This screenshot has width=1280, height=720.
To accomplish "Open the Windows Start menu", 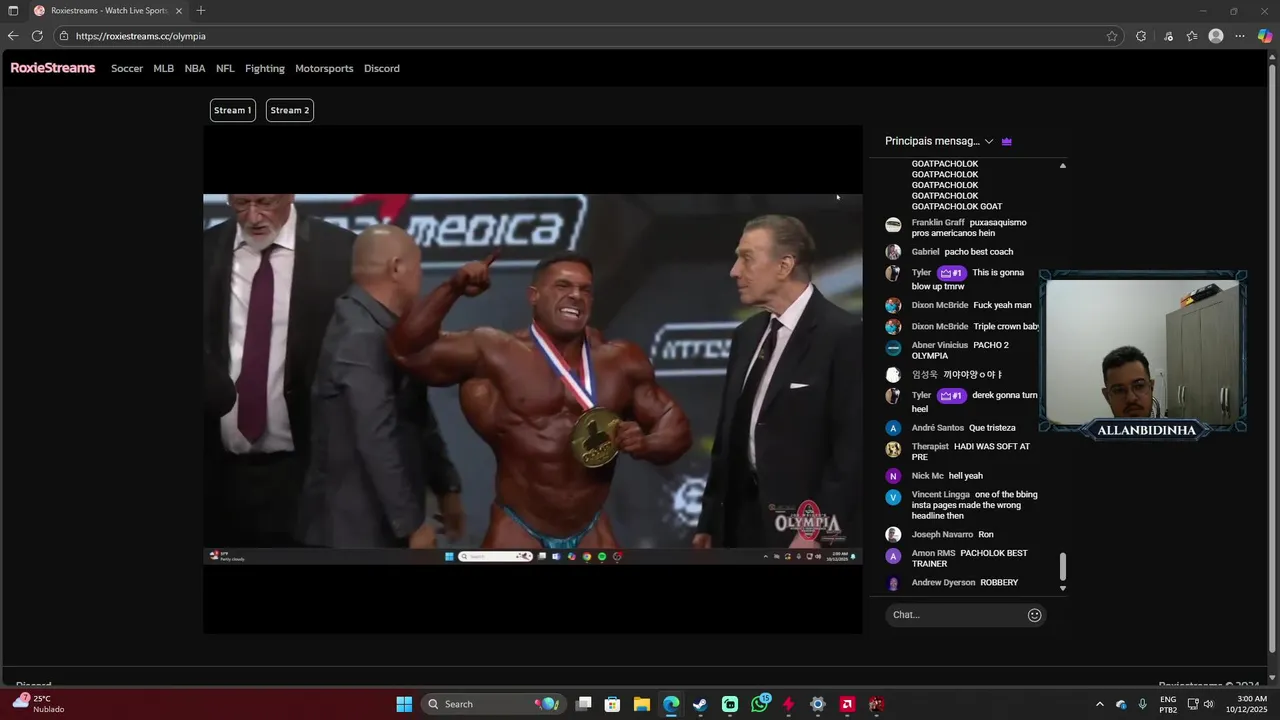I will point(404,704).
